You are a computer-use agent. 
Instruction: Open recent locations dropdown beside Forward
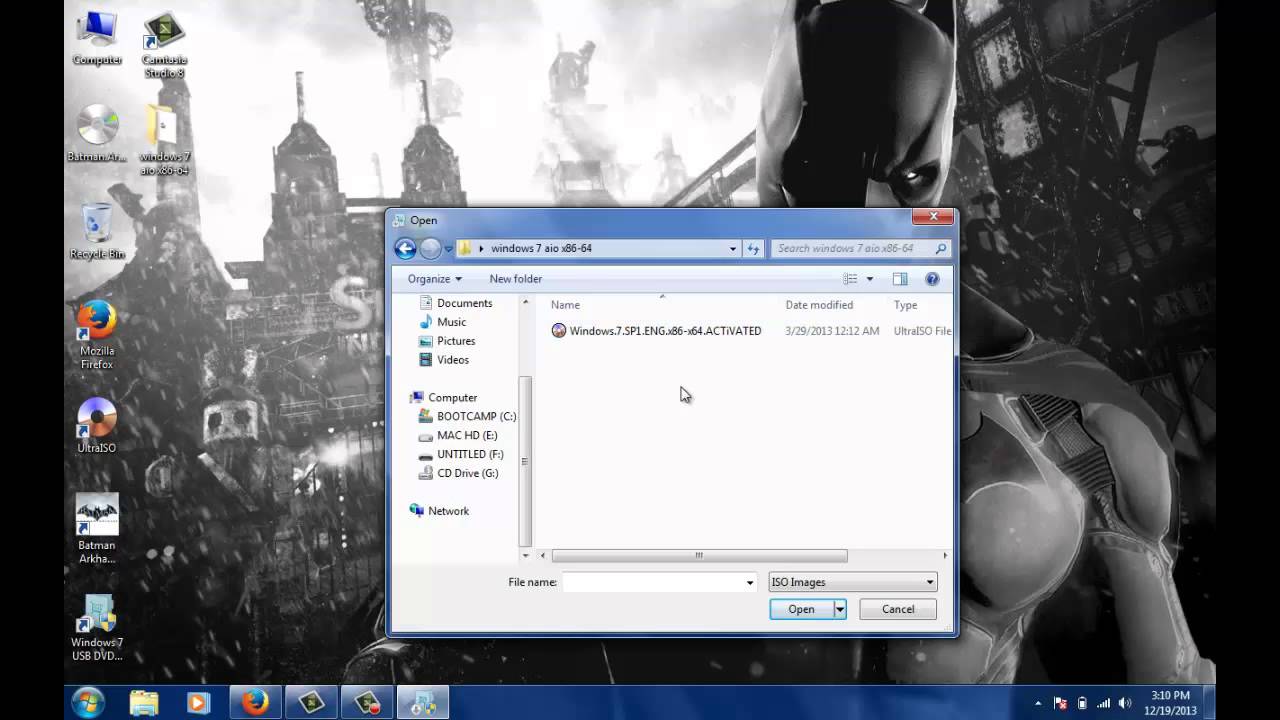tap(448, 249)
